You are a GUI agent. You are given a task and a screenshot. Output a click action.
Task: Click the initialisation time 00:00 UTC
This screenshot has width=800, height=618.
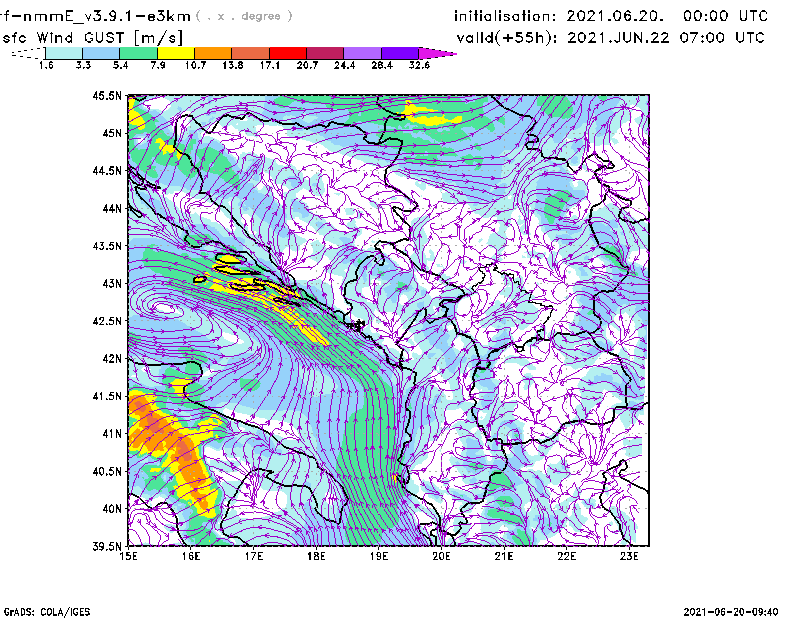click(x=726, y=16)
